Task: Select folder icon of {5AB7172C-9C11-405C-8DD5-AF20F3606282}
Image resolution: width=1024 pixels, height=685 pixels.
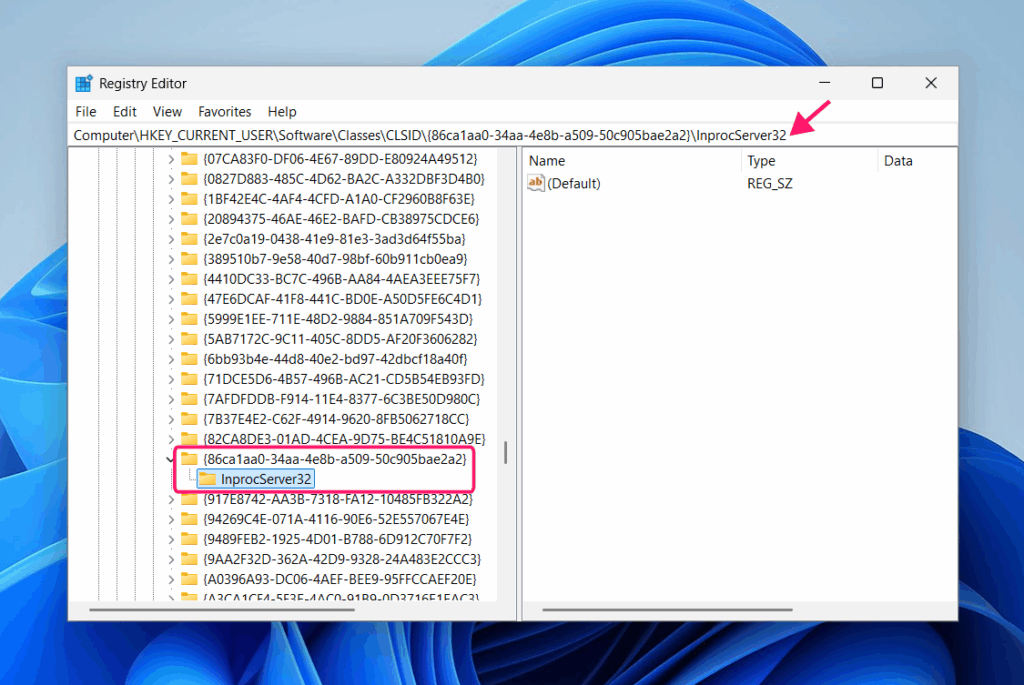Action: [x=189, y=339]
